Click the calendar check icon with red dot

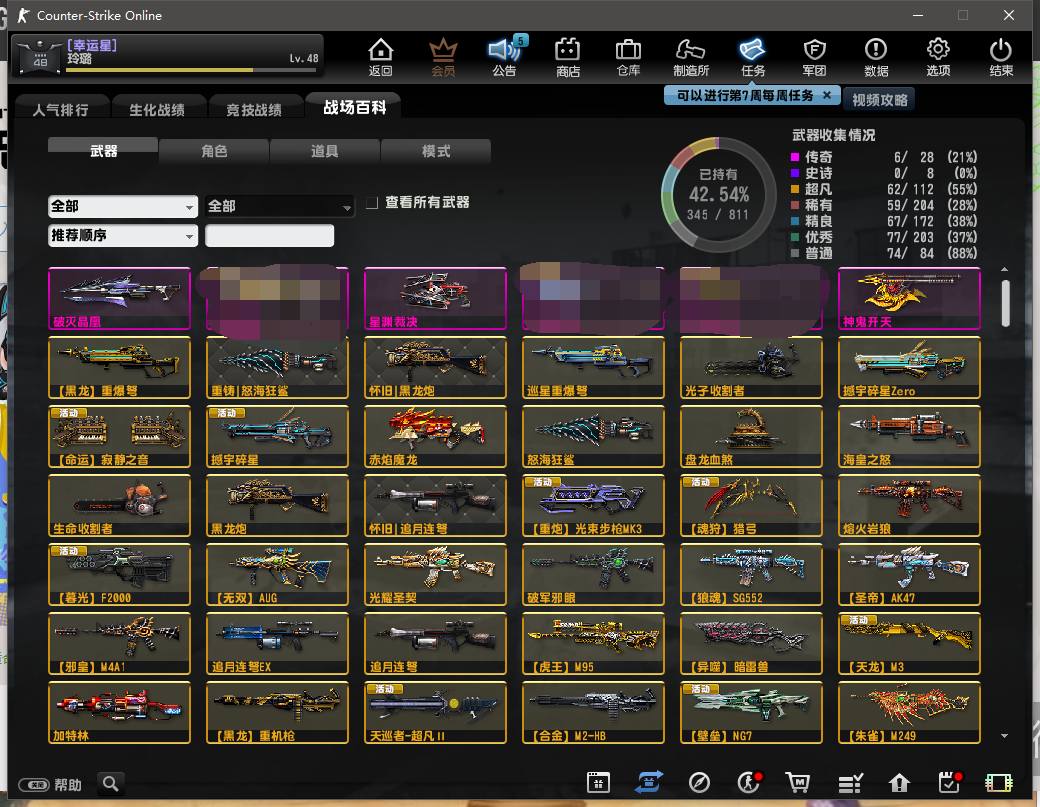click(x=950, y=782)
